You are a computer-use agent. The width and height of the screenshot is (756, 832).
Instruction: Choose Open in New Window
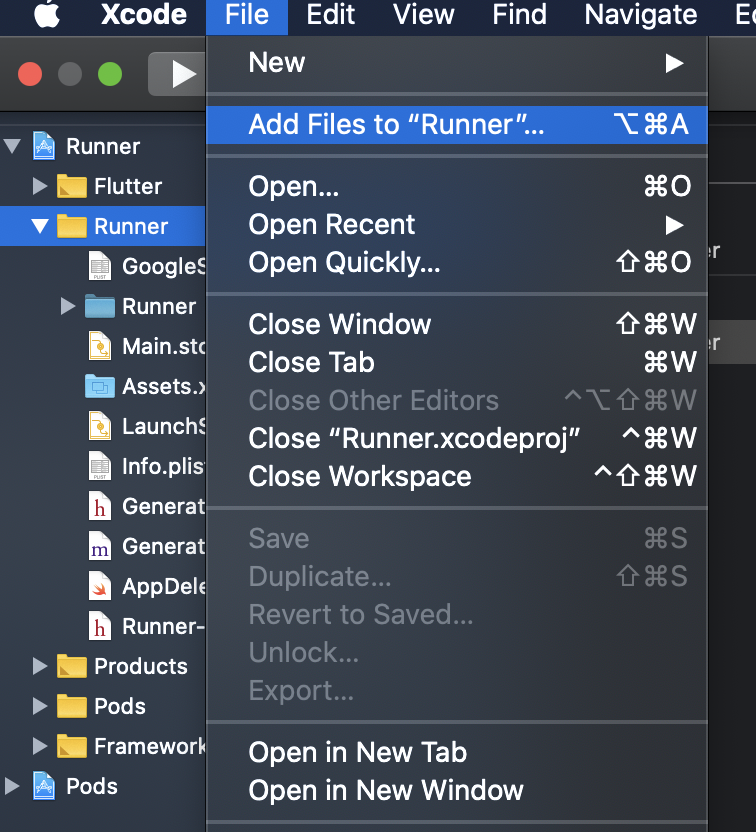457,791
